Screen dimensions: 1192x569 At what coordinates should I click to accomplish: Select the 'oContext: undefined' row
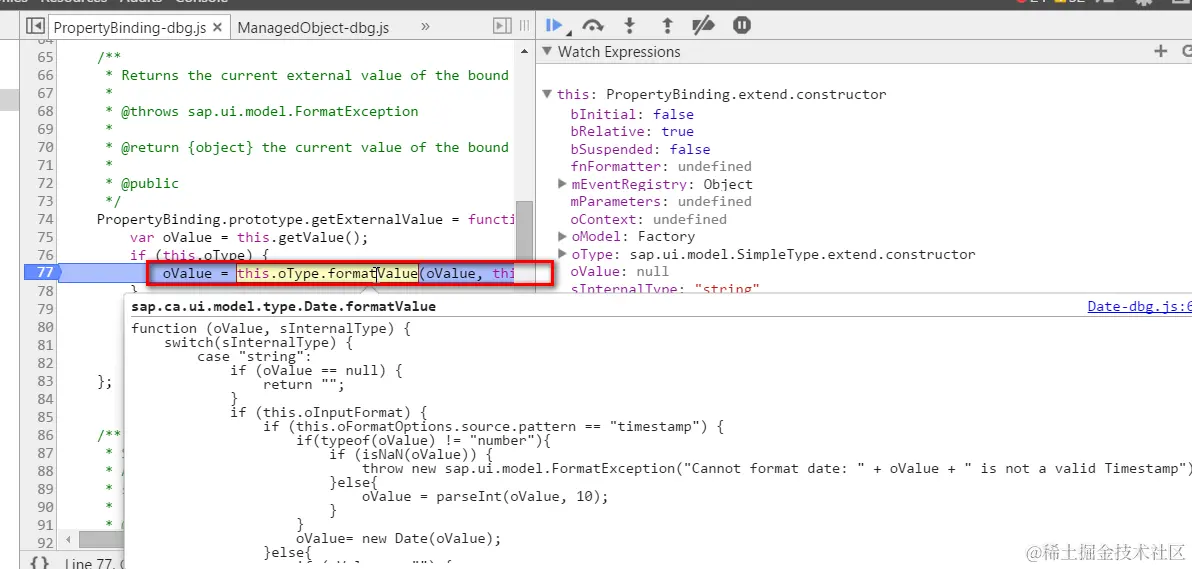[x=648, y=219]
